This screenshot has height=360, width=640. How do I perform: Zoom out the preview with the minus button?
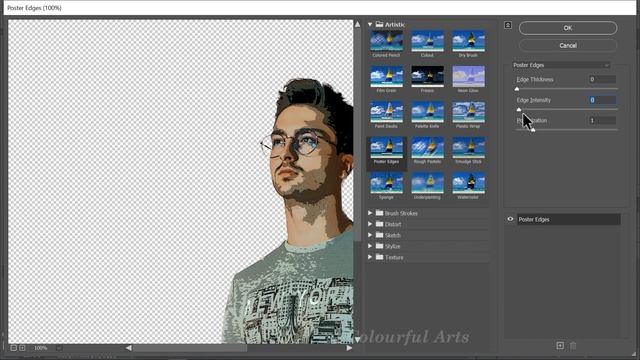(13, 348)
